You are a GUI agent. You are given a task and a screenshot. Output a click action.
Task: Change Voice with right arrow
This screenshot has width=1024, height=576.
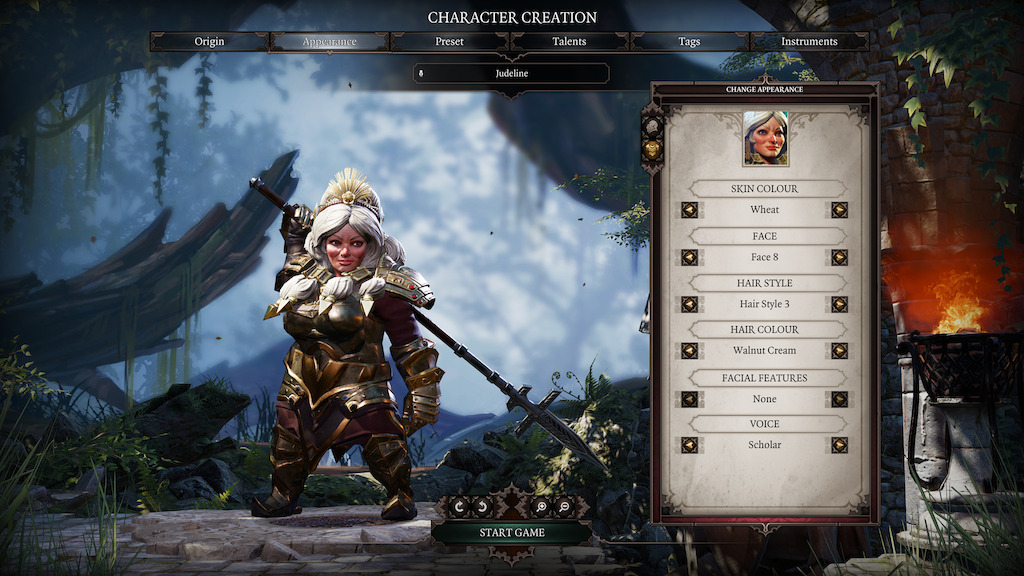839,445
